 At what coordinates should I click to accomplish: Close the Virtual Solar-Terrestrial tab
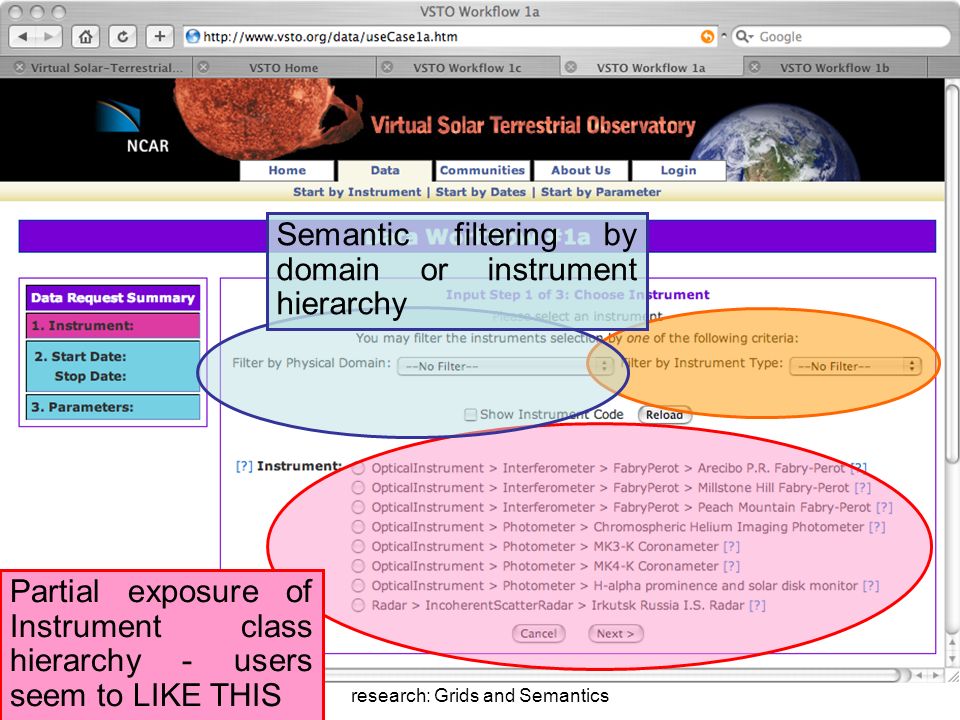click(20, 67)
